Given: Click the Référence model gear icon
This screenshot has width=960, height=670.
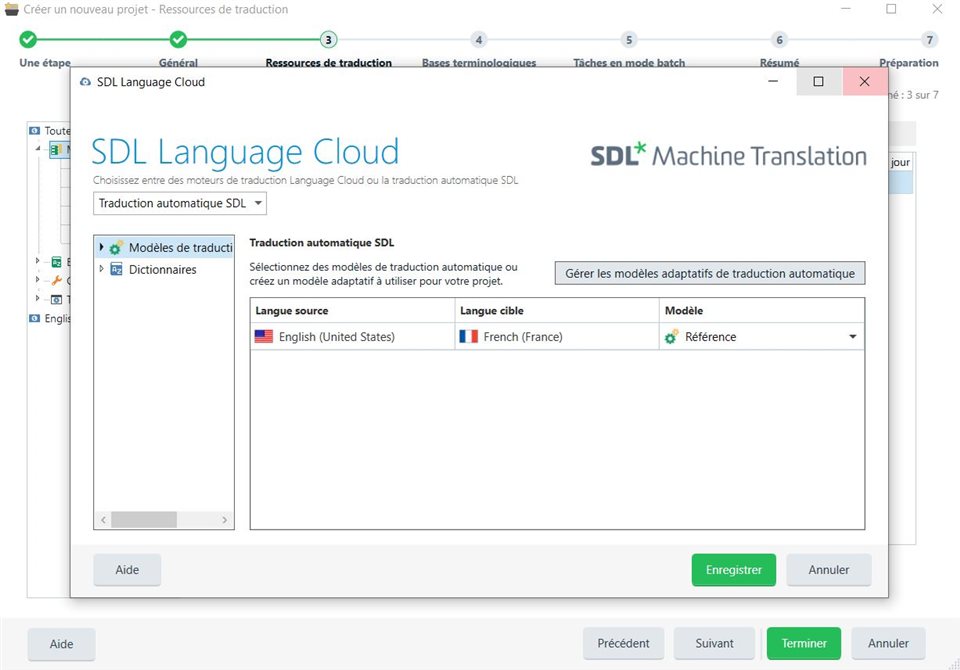Looking at the screenshot, I should (672, 336).
